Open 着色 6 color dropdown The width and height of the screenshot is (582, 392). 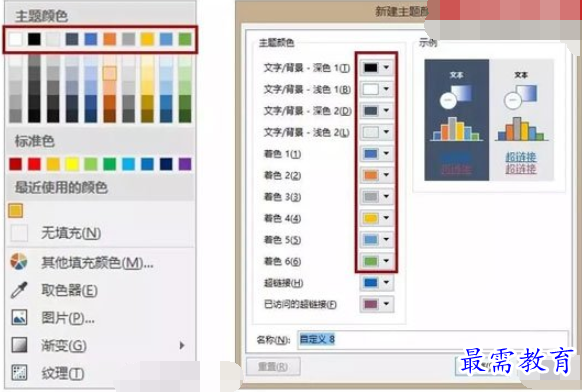point(376,261)
